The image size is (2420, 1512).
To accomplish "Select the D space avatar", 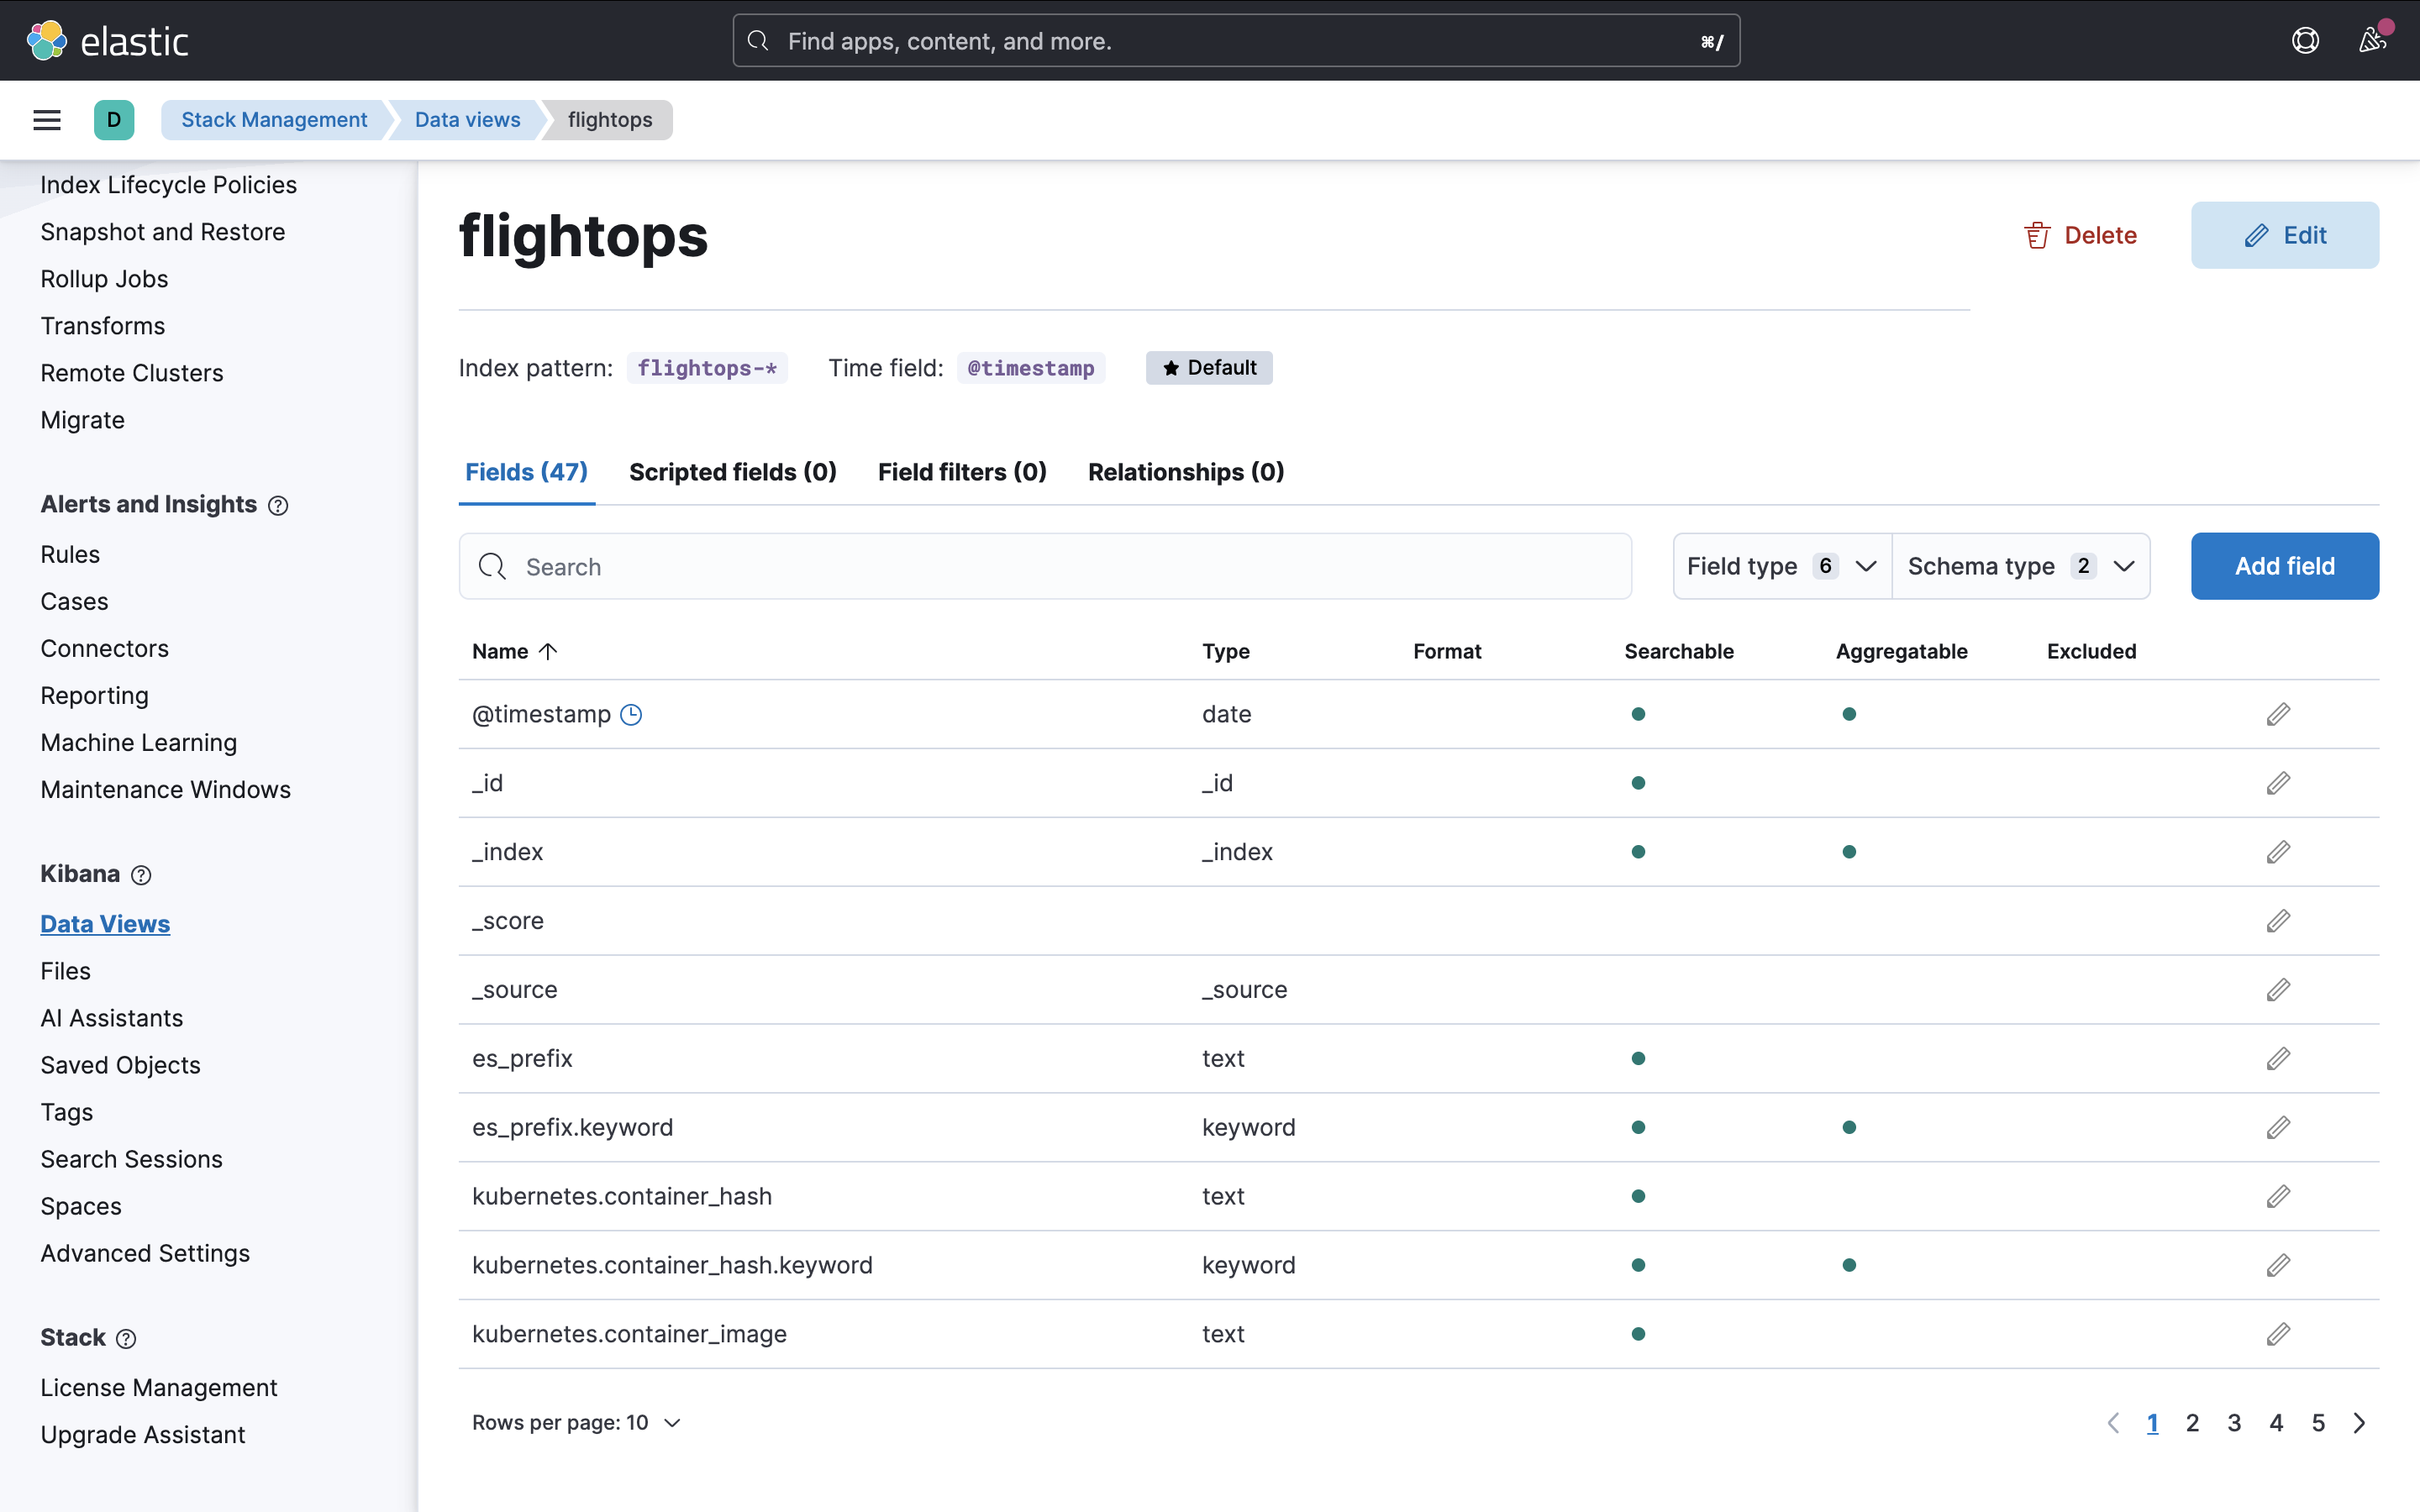I will (x=114, y=119).
